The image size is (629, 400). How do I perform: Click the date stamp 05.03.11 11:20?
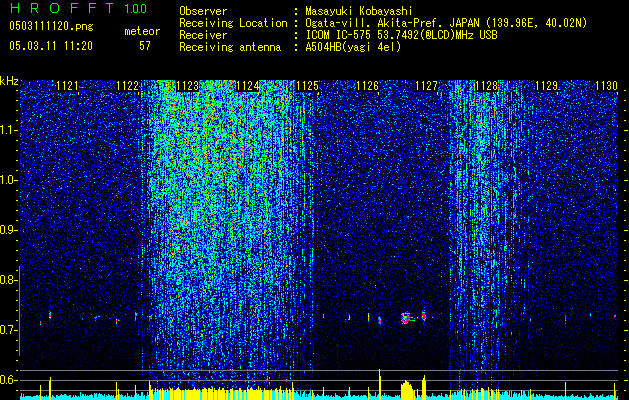(51, 46)
